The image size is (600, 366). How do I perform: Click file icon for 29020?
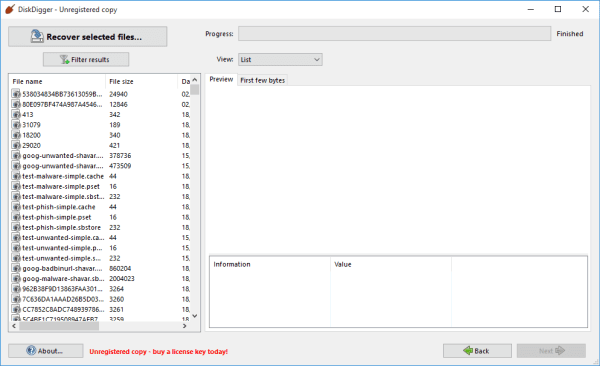click(x=16, y=145)
